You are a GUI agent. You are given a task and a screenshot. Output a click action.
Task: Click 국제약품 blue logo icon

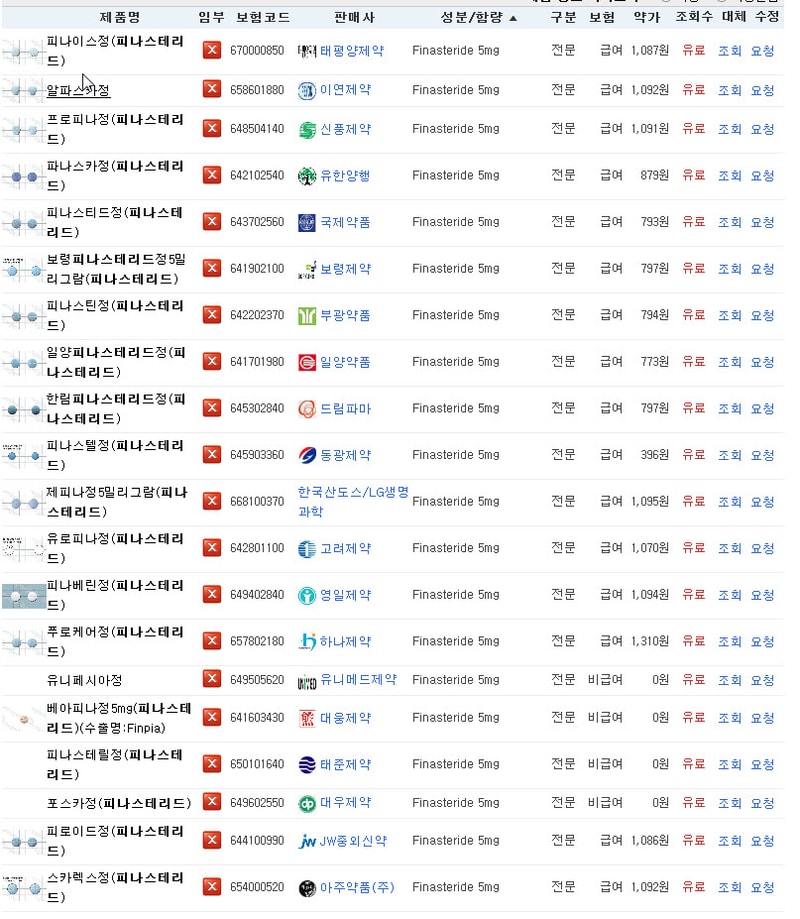(307, 222)
